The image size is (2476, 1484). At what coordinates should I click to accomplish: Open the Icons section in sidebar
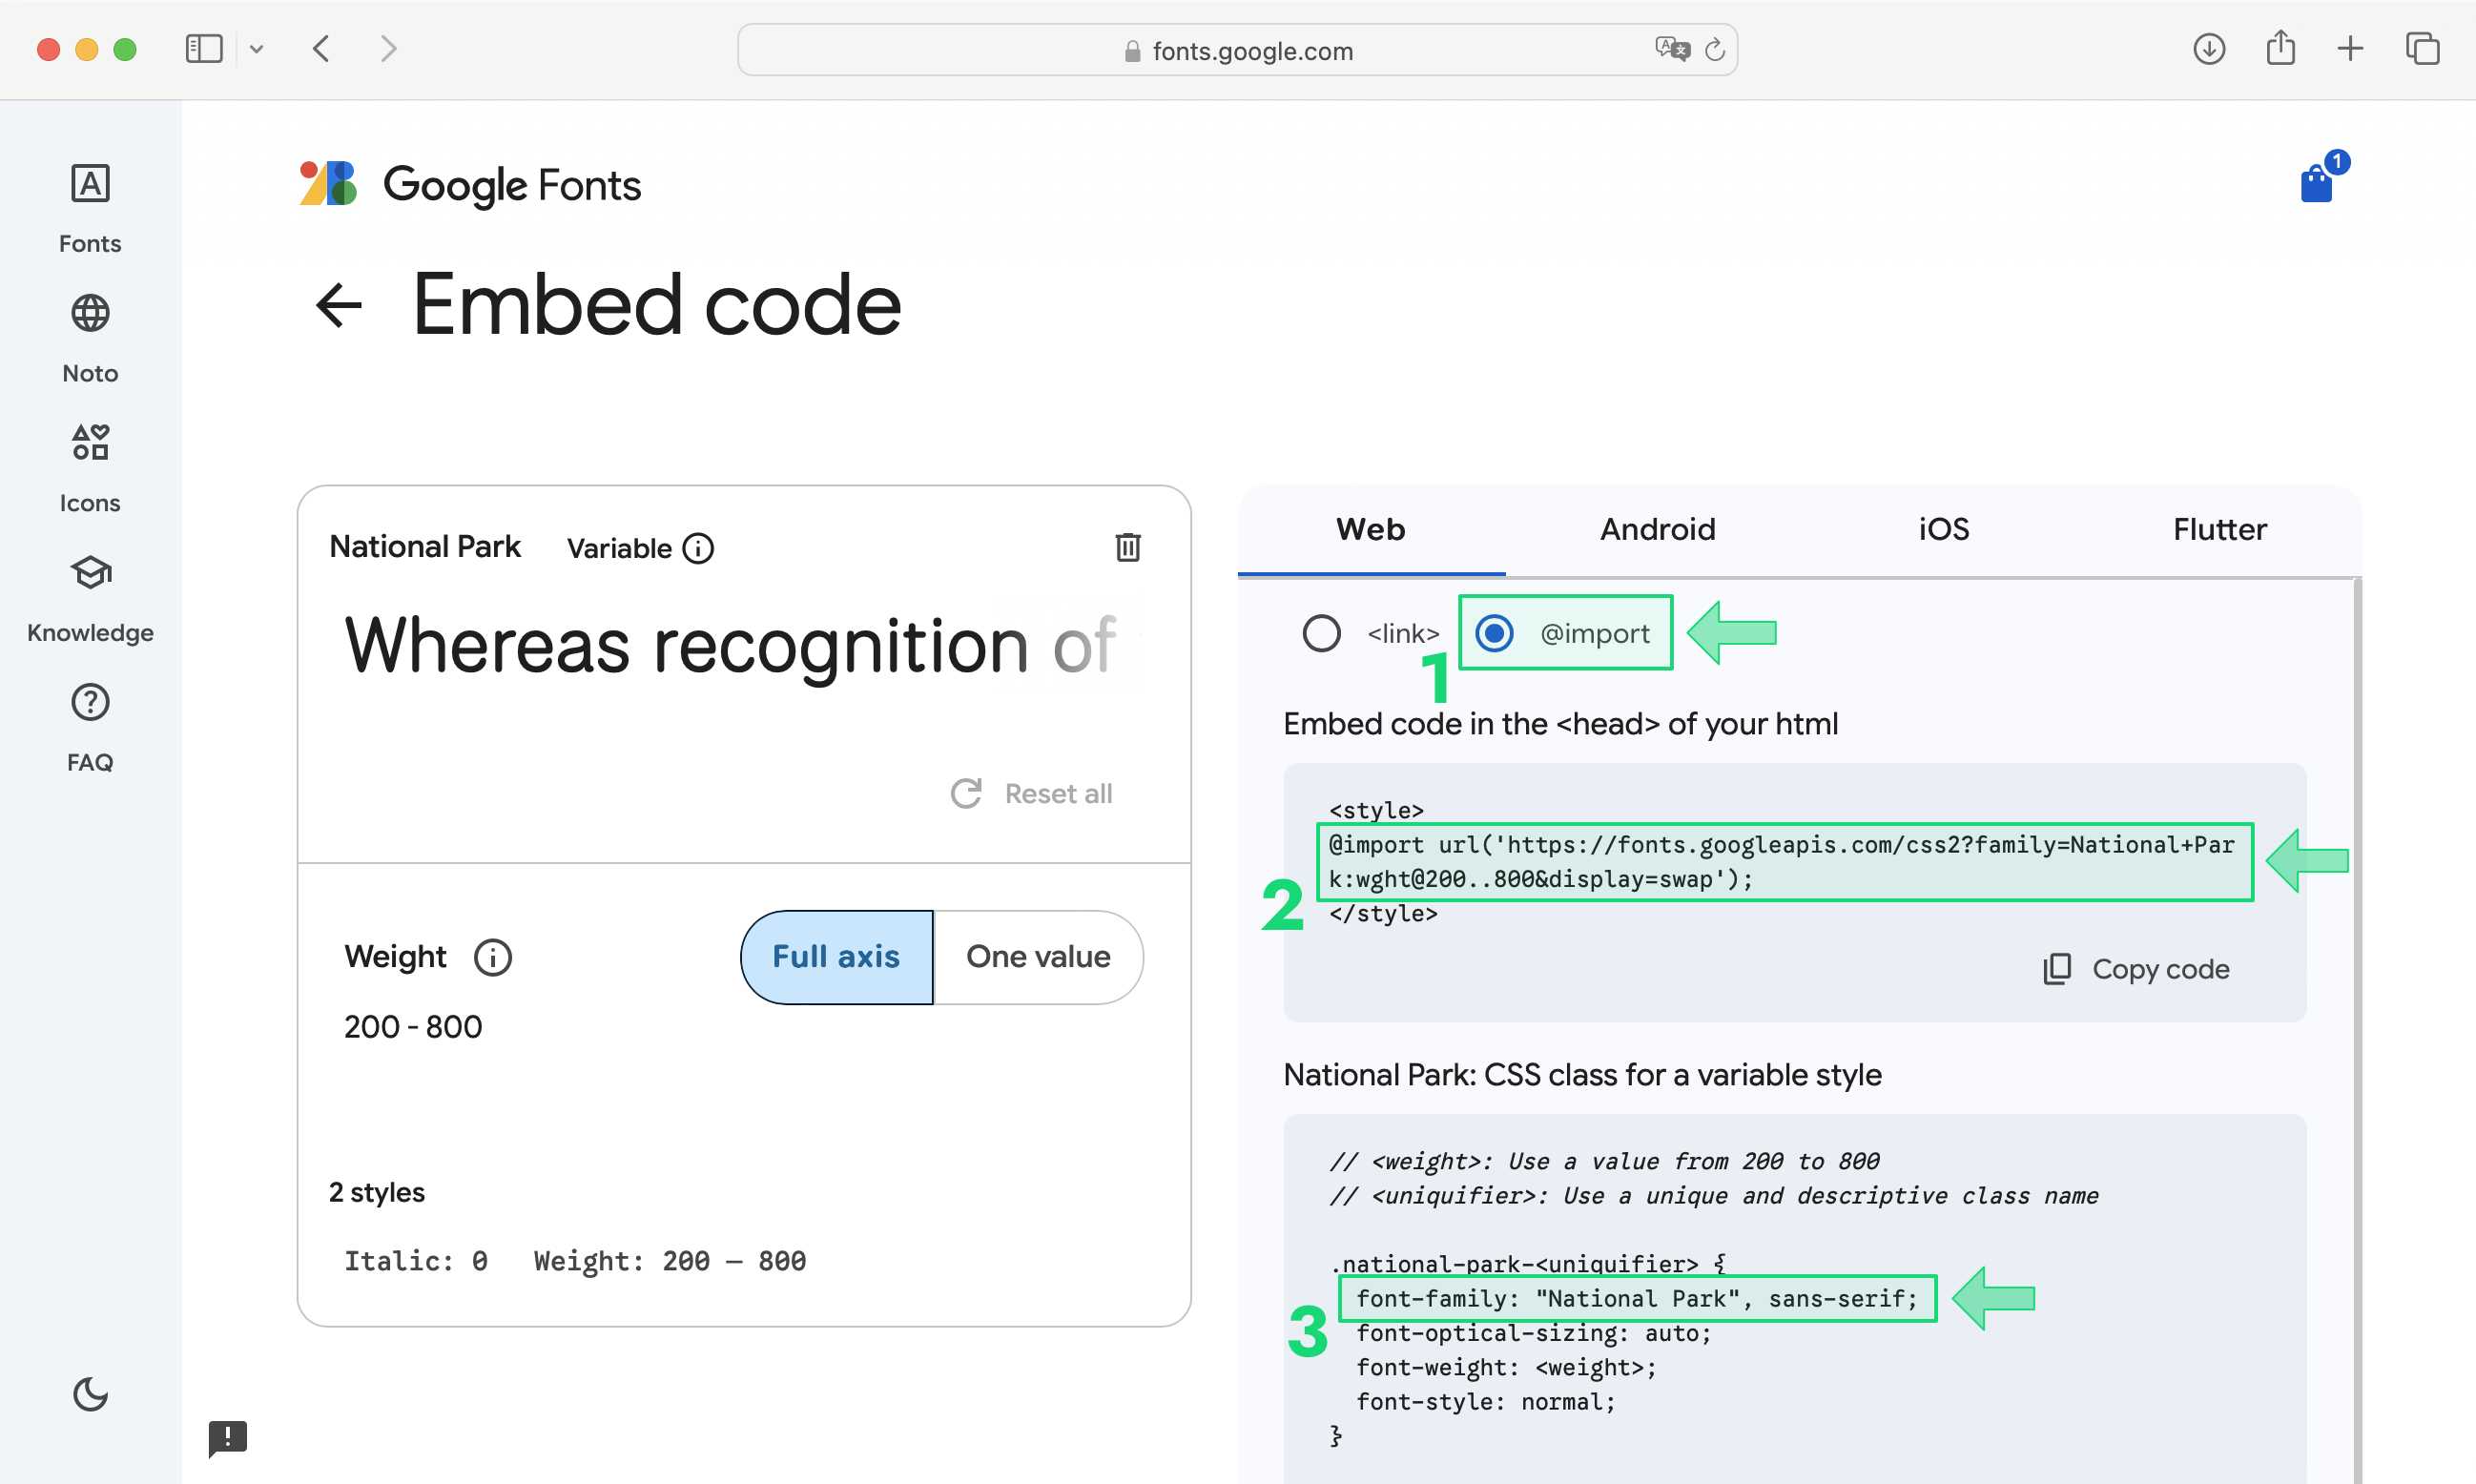point(90,467)
